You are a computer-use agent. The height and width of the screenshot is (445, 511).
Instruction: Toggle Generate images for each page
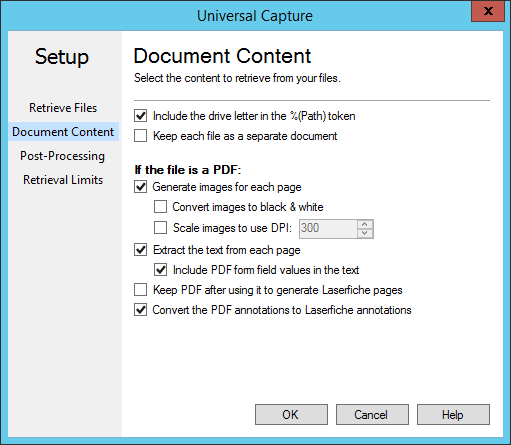(x=141, y=187)
